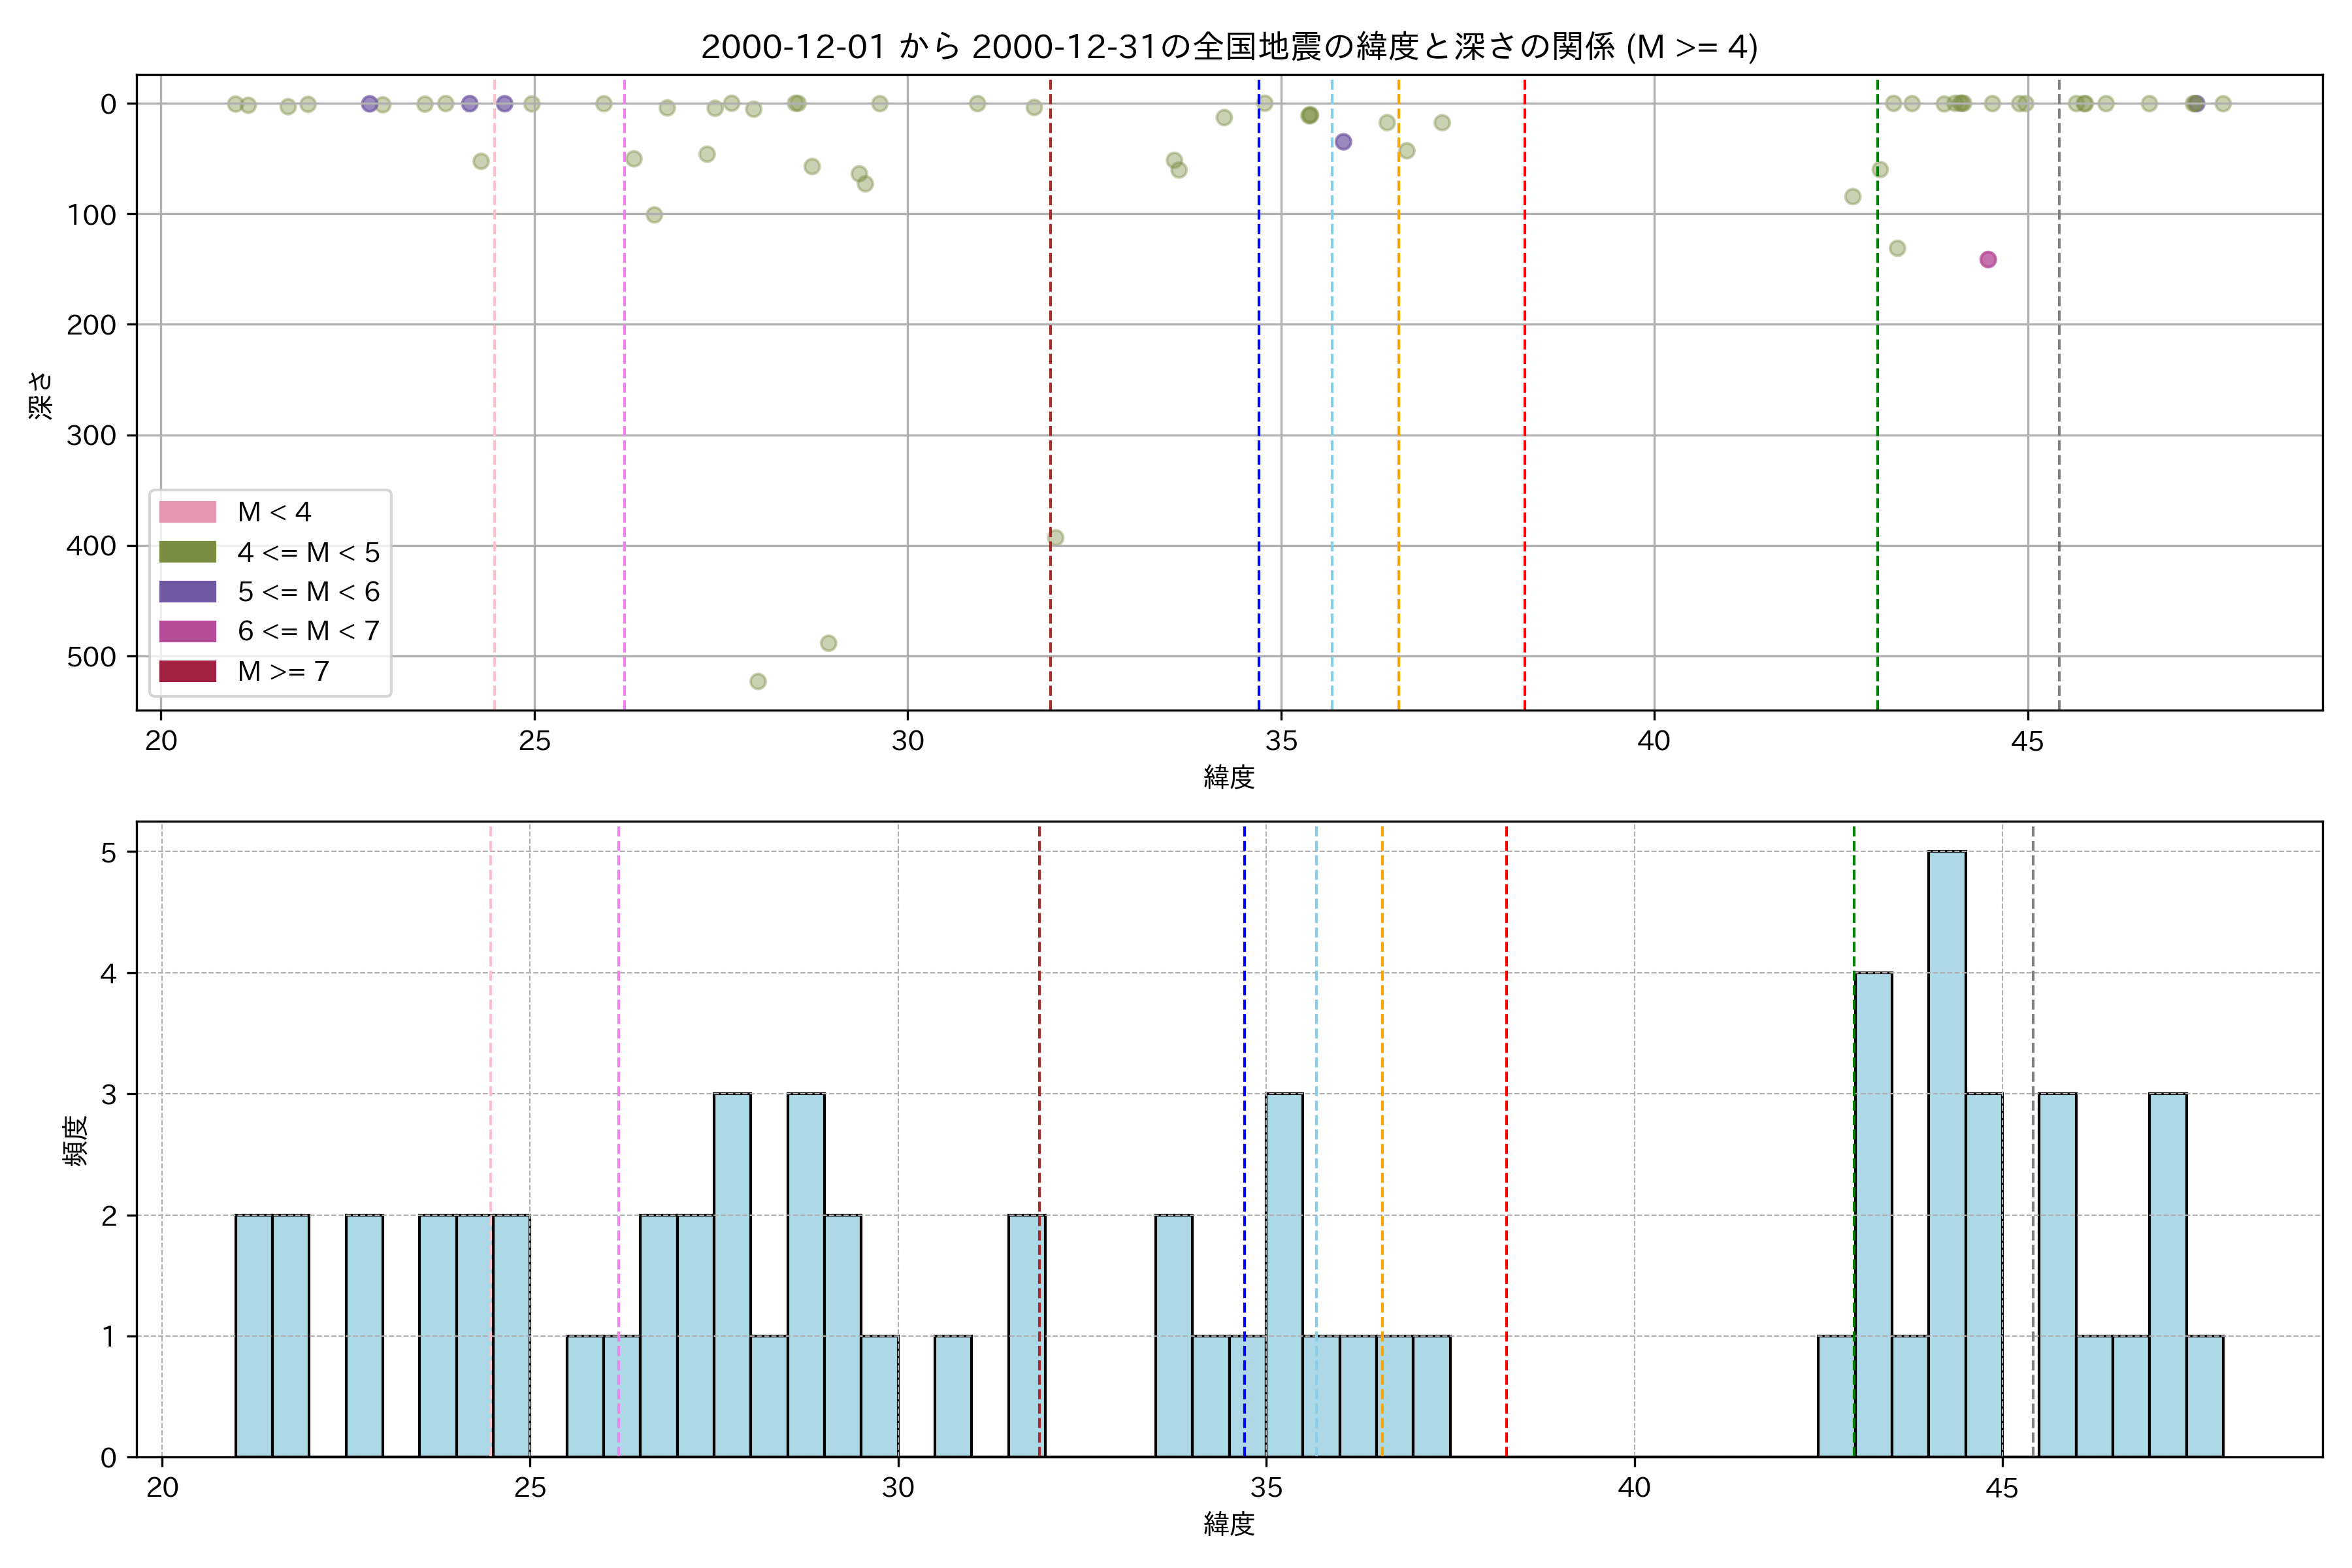Click the magenta earthquake point near depth 140

[1987, 260]
